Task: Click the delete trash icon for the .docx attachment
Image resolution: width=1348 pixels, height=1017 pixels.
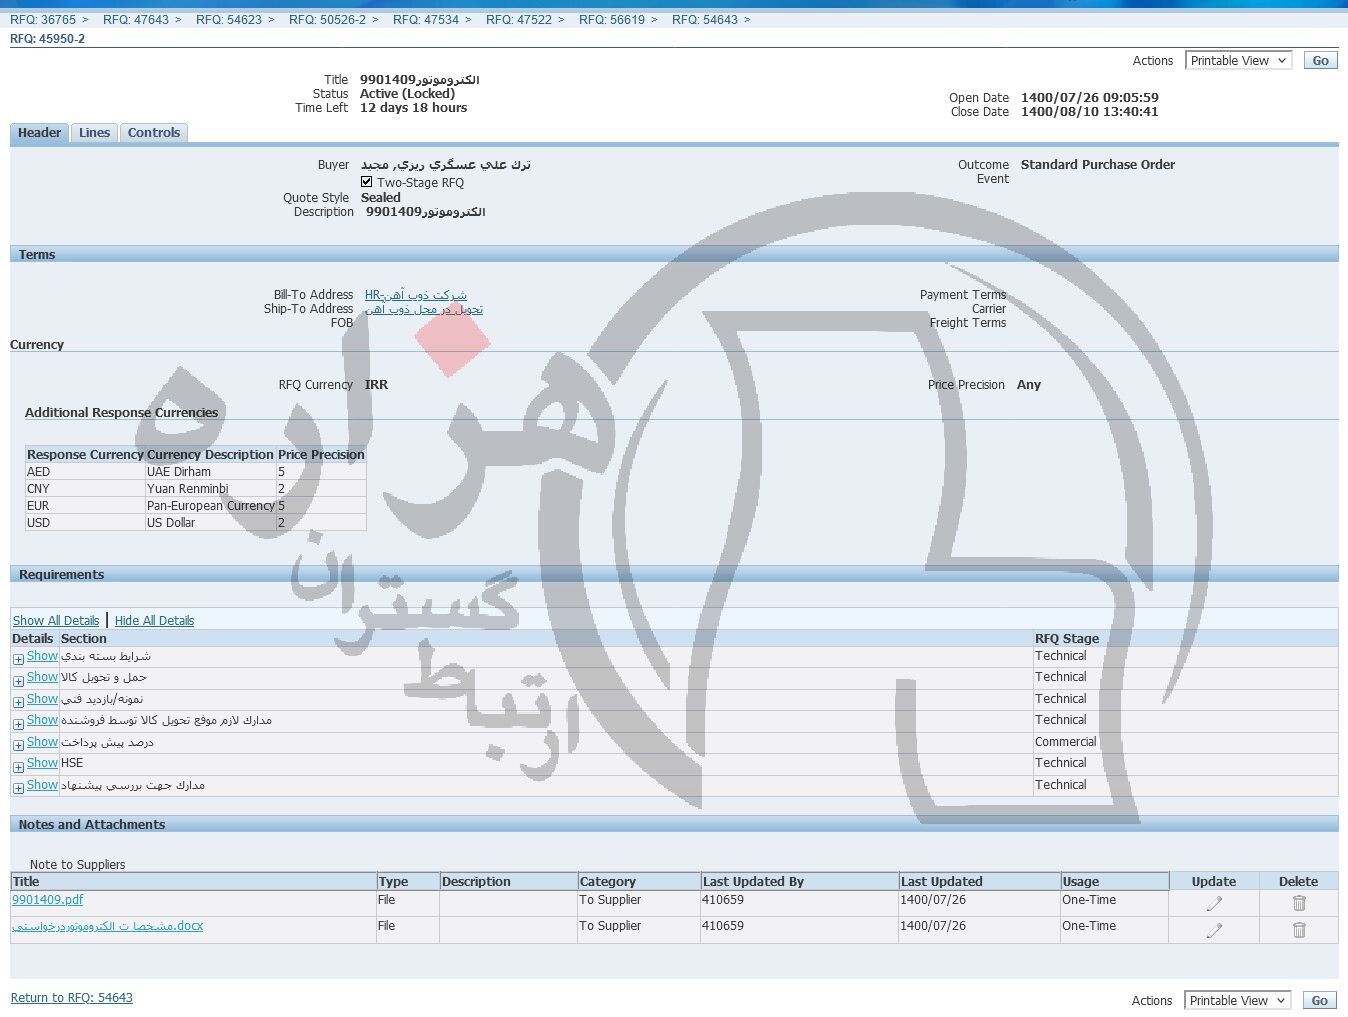Action: (1299, 930)
